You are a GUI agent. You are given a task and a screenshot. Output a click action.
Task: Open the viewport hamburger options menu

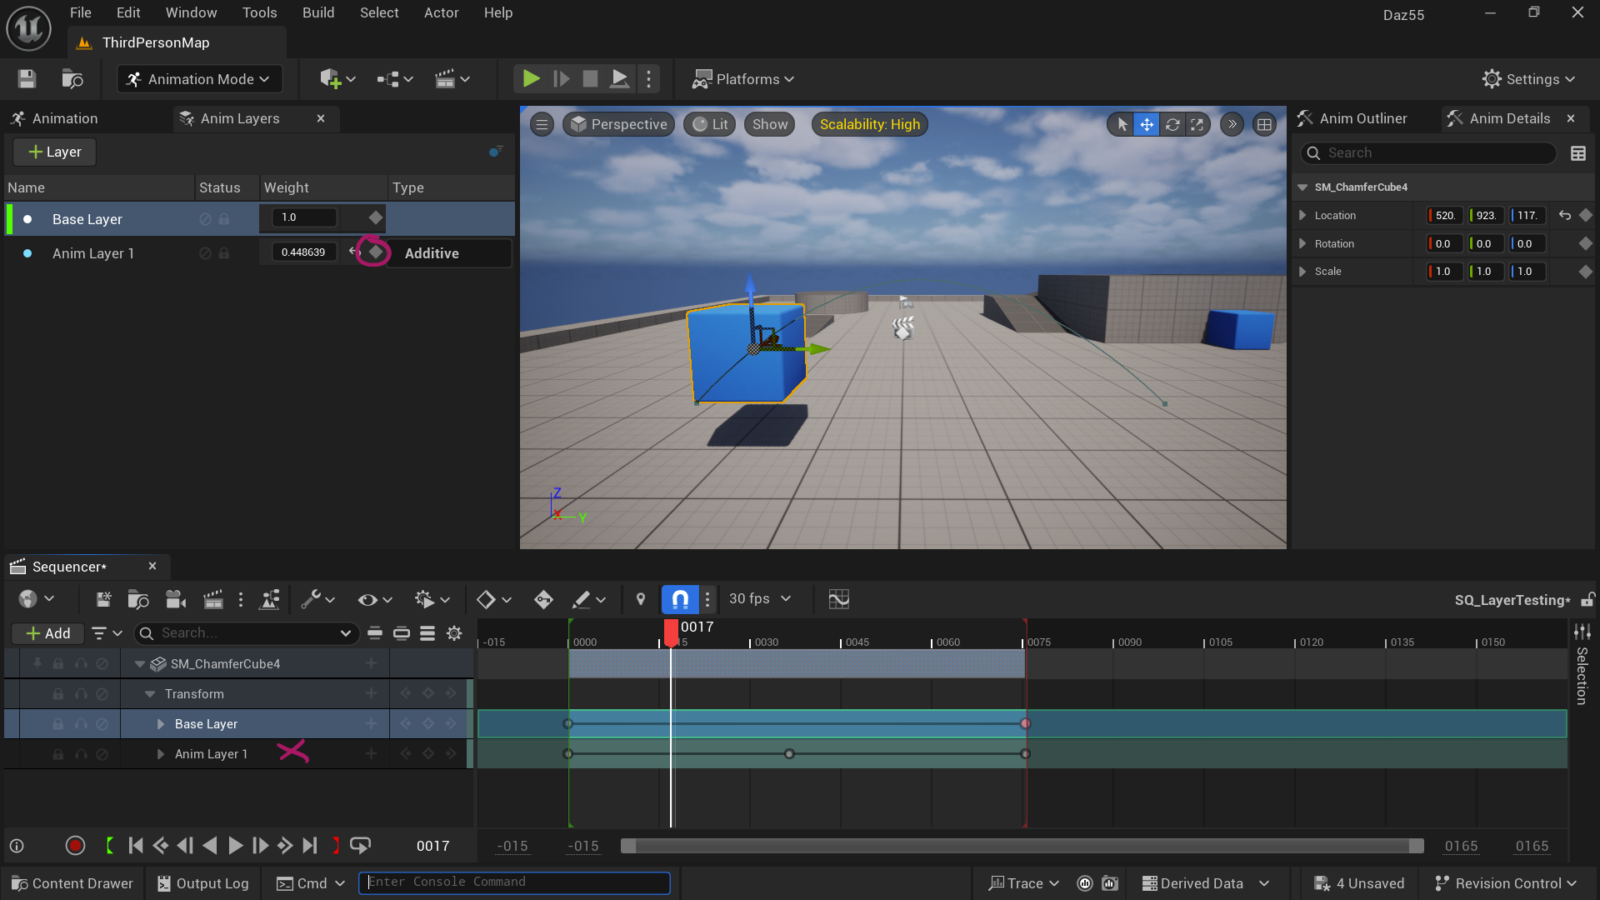[542, 124]
